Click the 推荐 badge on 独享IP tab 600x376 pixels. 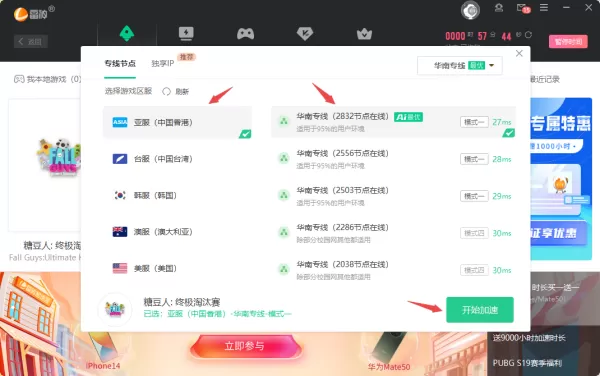(x=186, y=57)
